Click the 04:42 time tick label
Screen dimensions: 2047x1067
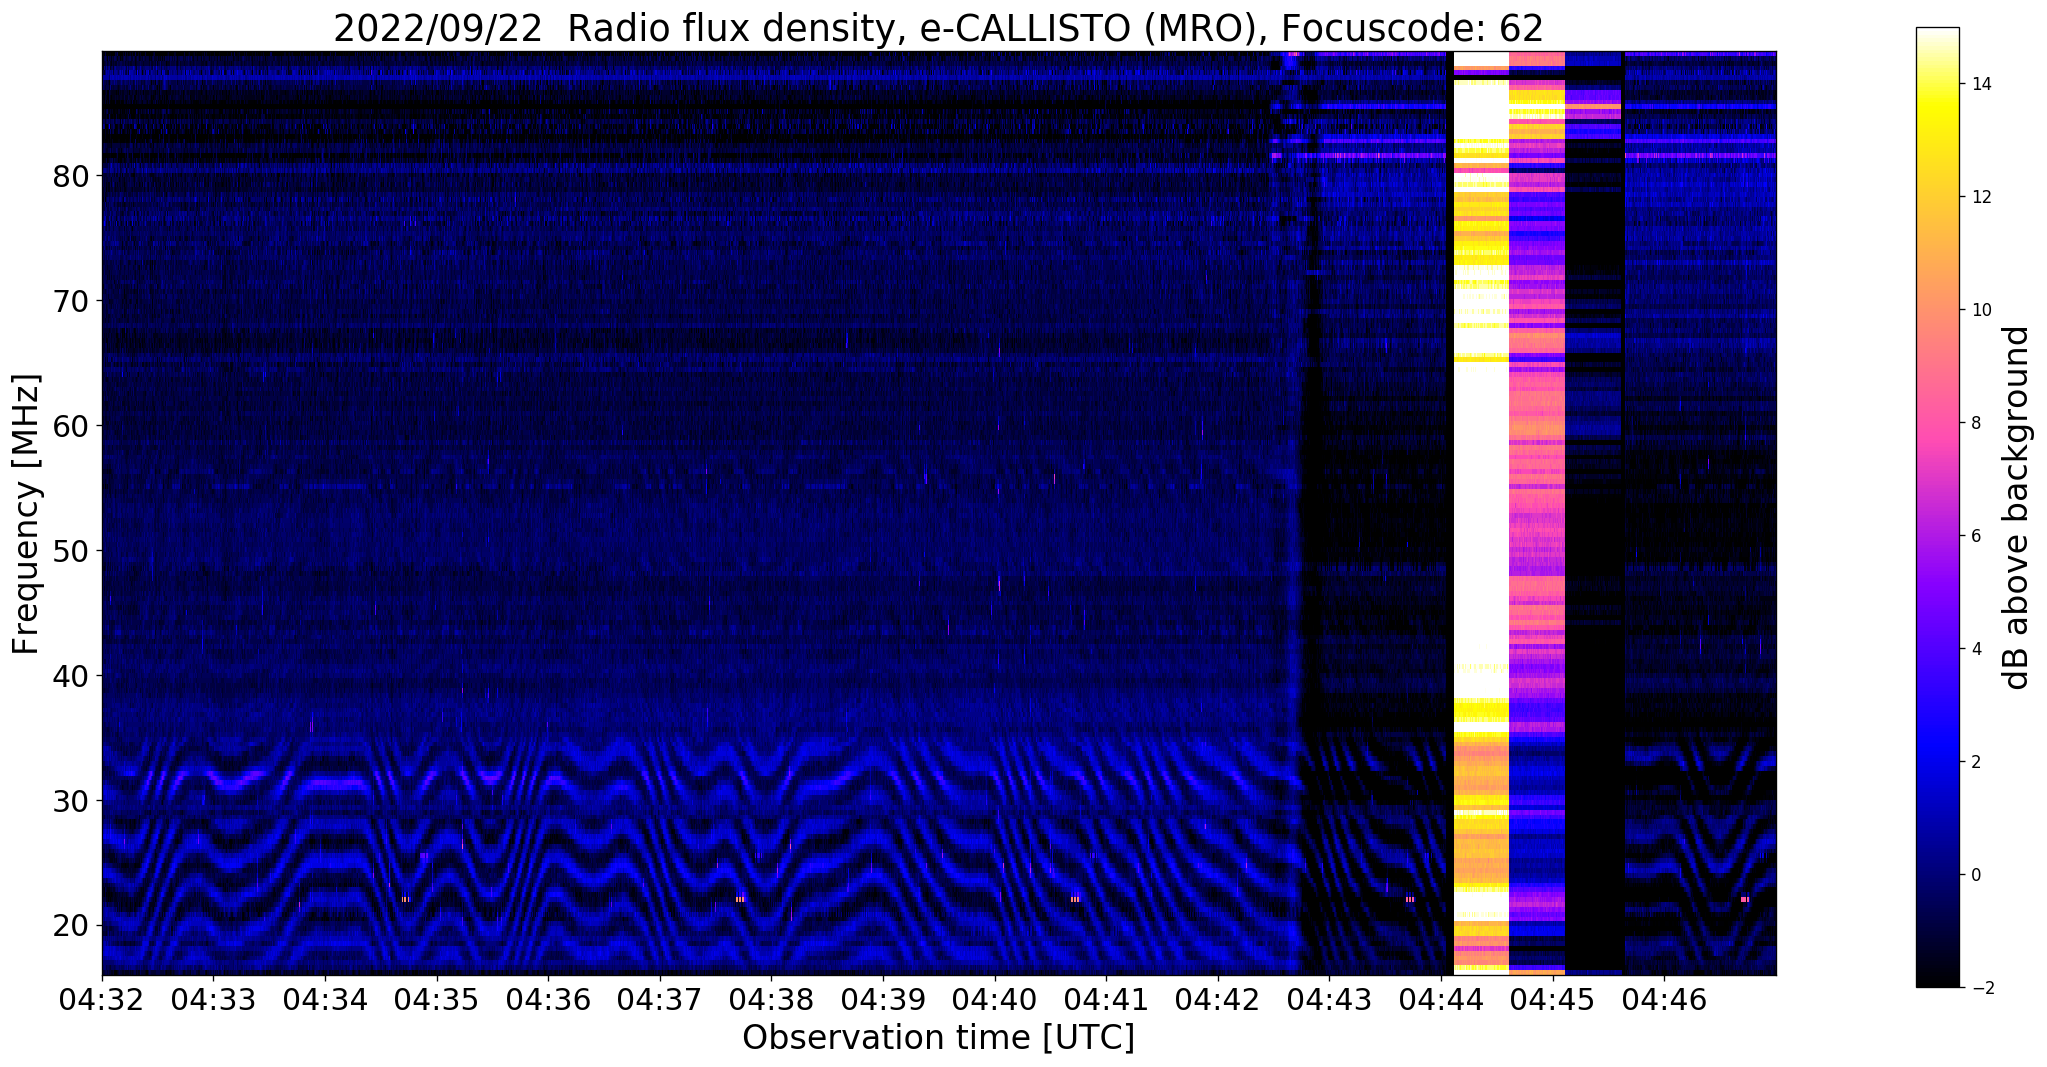tap(1217, 999)
